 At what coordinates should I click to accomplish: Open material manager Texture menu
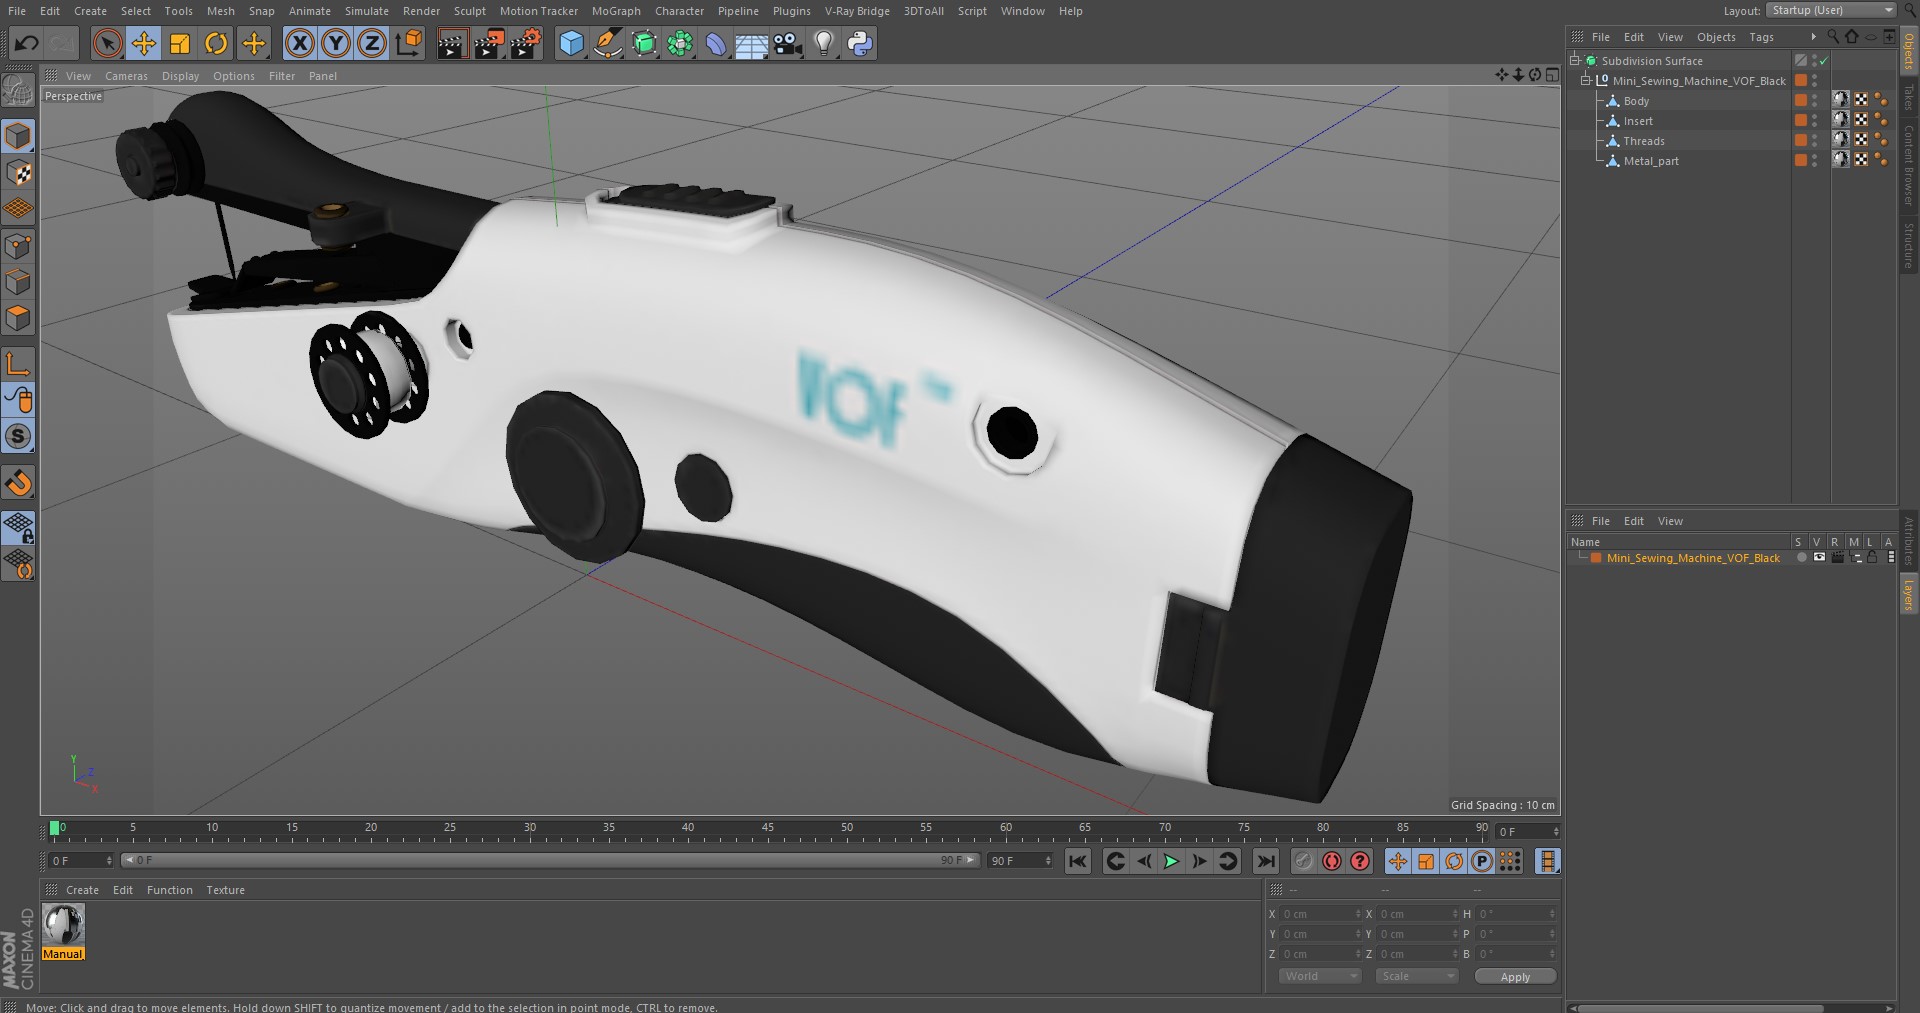[225, 890]
